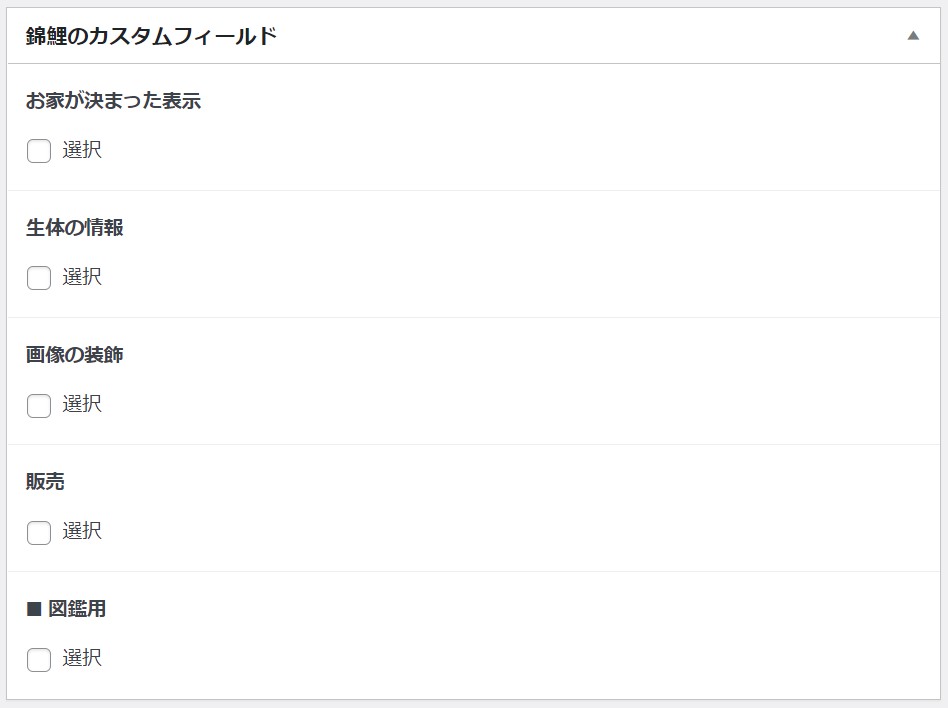The height and width of the screenshot is (708, 948).
Task: Enable the お家が決まった表示 checkbox
Action: [39, 151]
